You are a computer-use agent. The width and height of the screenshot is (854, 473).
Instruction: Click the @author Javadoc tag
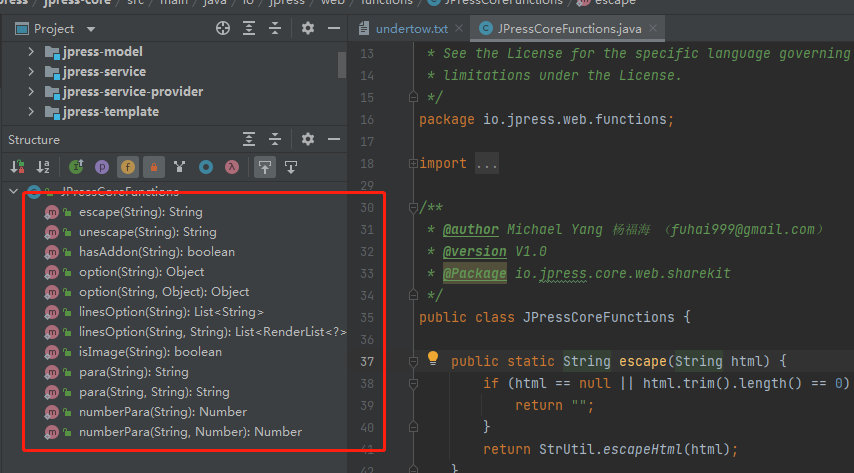pyautogui.click(x=471, y=229)
